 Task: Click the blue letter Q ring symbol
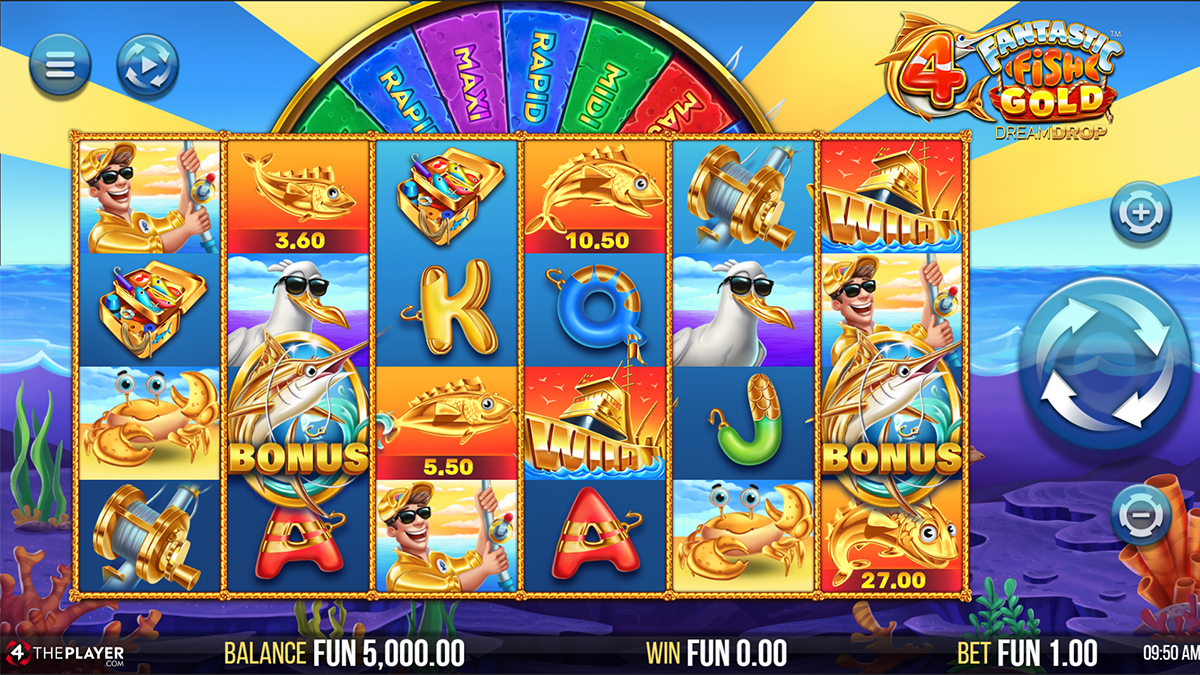pyautogui.click(x=598, y=311)
